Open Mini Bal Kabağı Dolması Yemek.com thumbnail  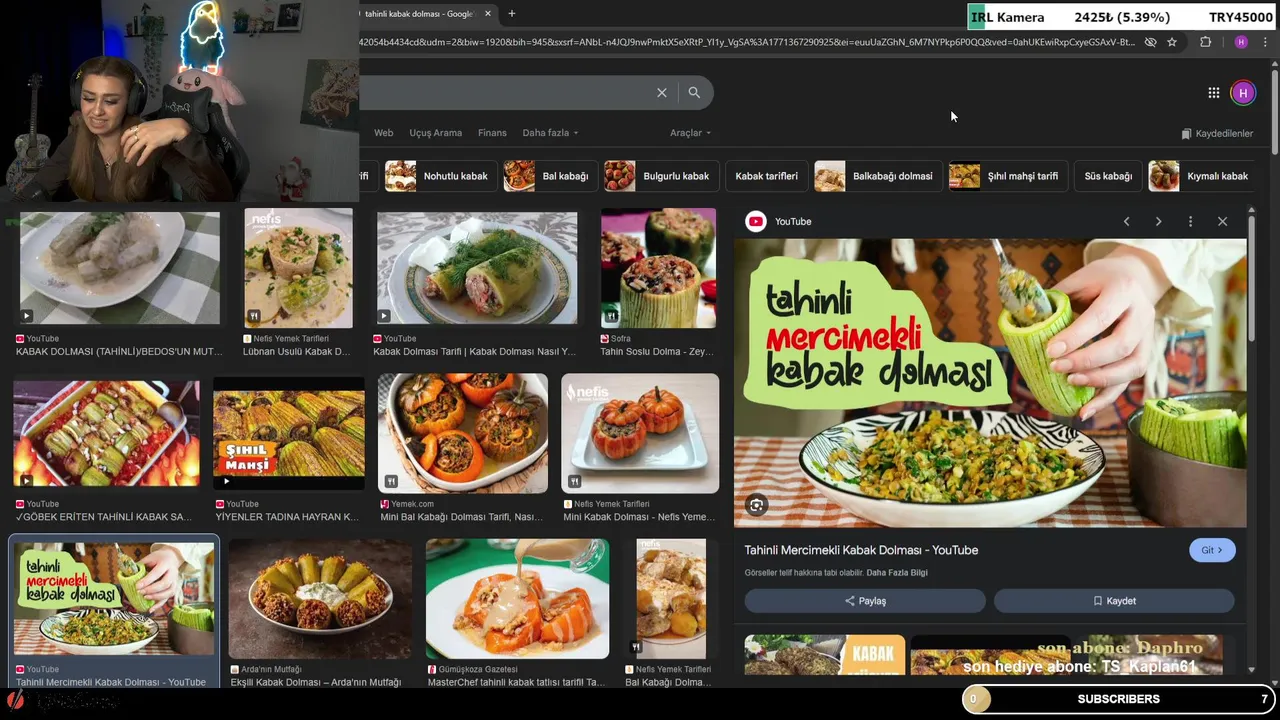(x=463, y=433)
